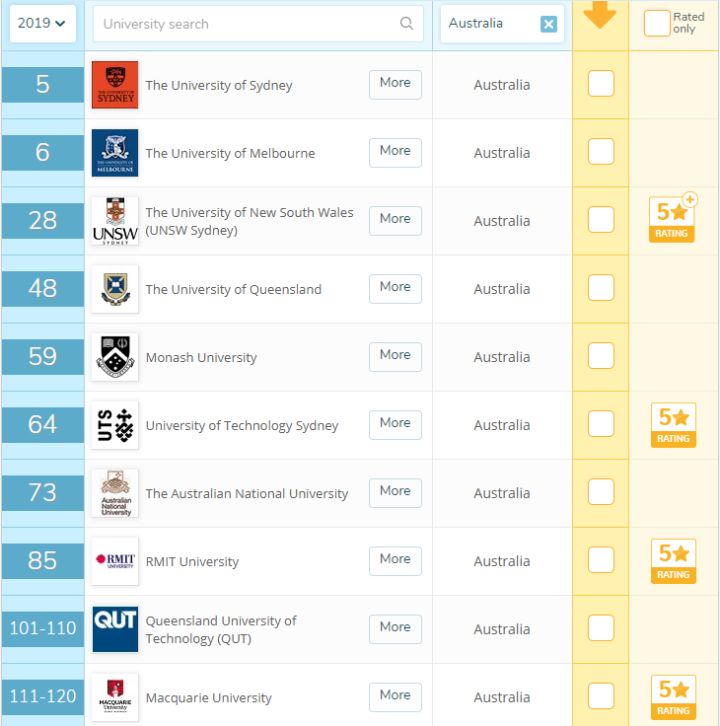Screen dimensions: 720x726
Task: Check compare box for Monash University
Action: tap(601, 356)
